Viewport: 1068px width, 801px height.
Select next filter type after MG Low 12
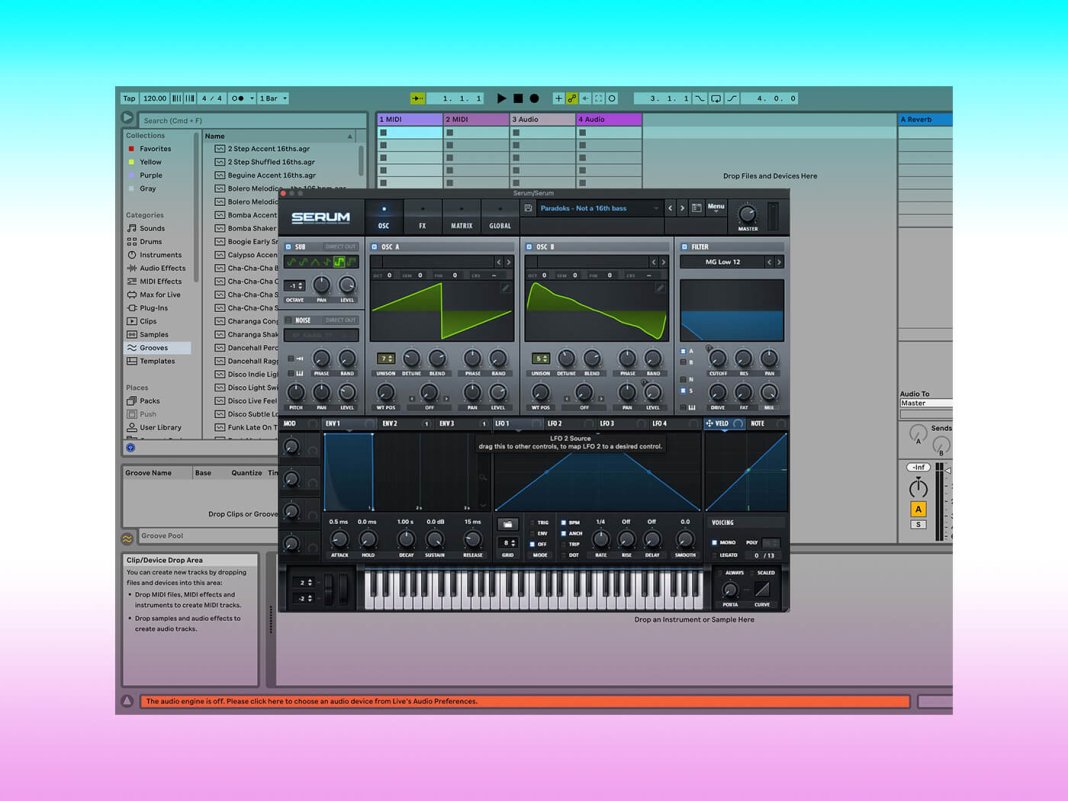point(779,262)
